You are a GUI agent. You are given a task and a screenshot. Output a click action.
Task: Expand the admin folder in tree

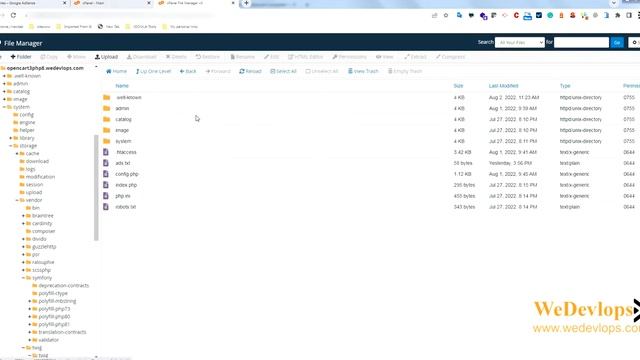(4, 84)
